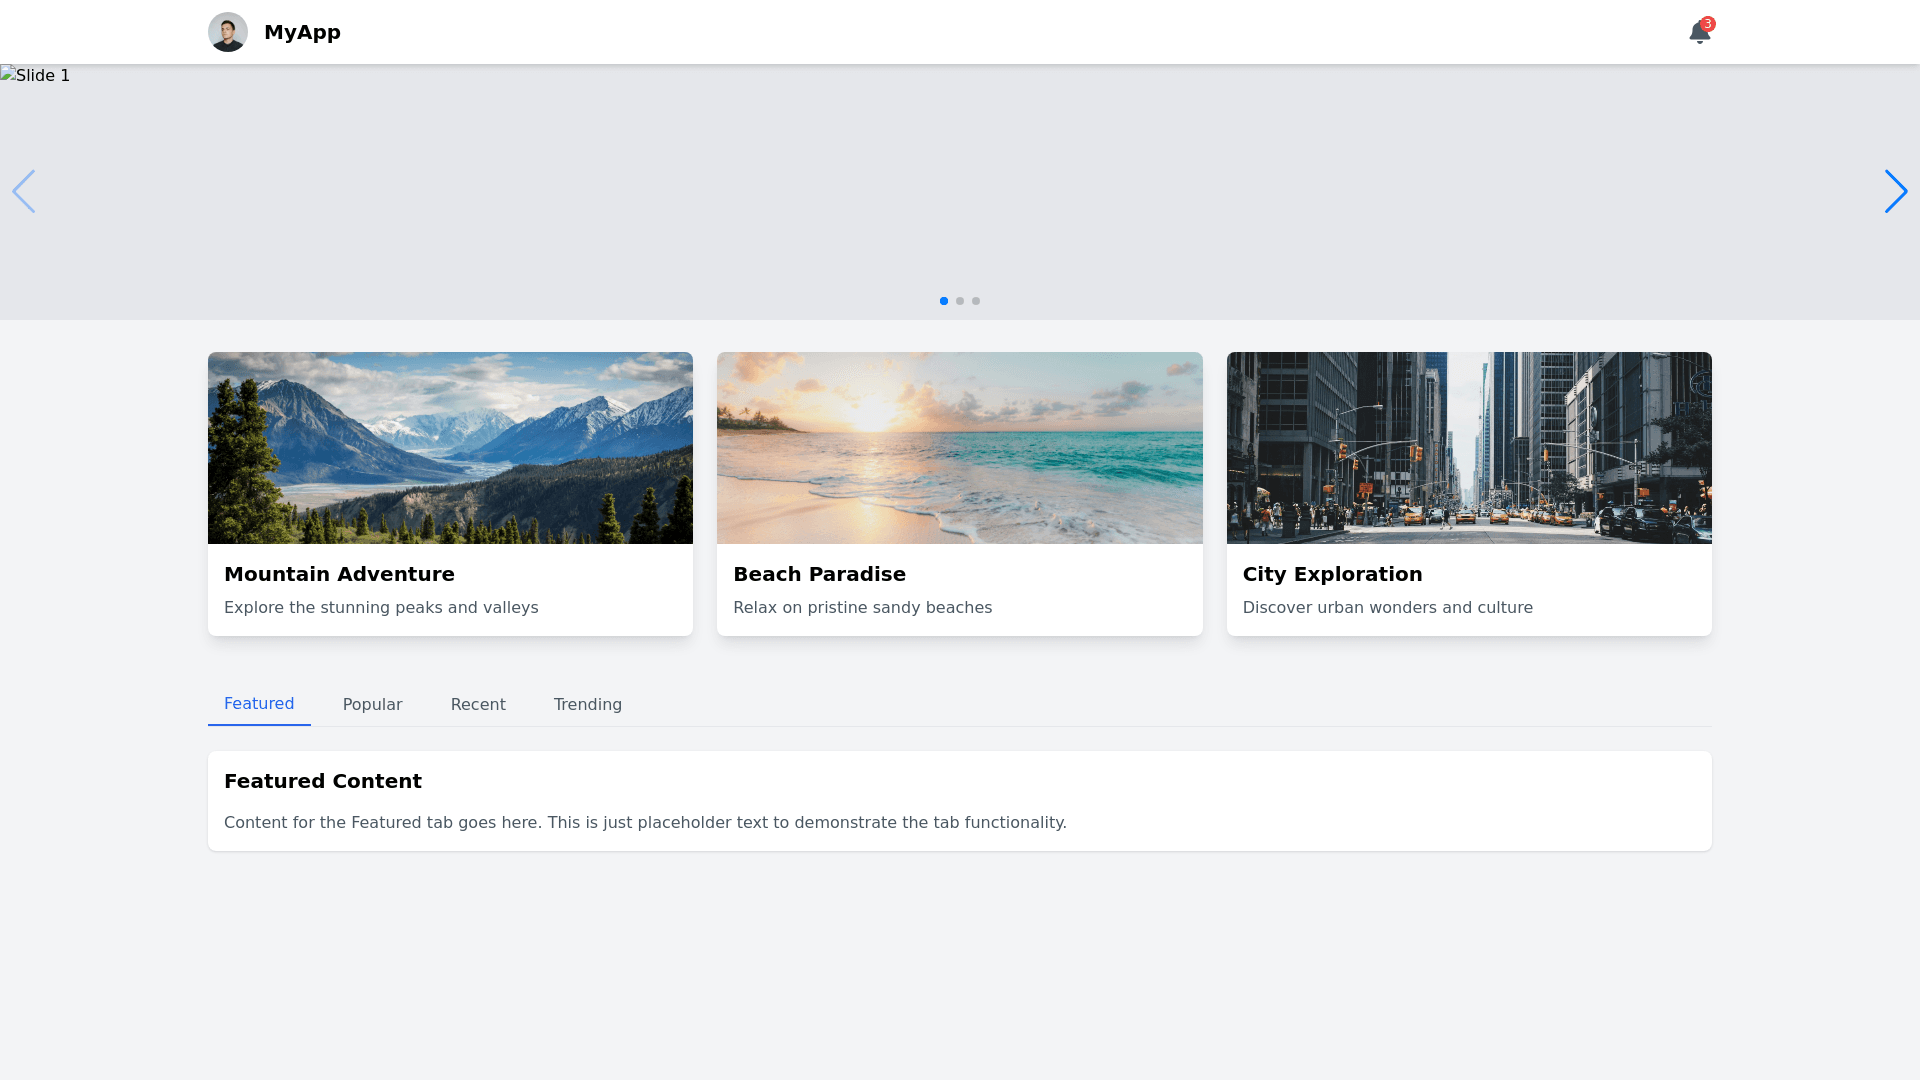The height and width of the screenshot is (1080, 1920).
Task: Open the Recent tab
Action: click(478, 705)
